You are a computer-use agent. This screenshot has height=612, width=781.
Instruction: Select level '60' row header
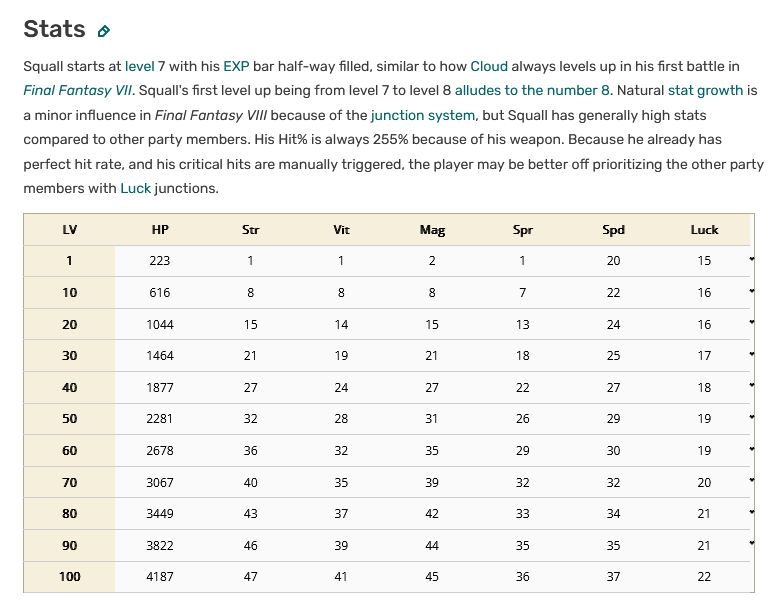(x=69, y=451)
